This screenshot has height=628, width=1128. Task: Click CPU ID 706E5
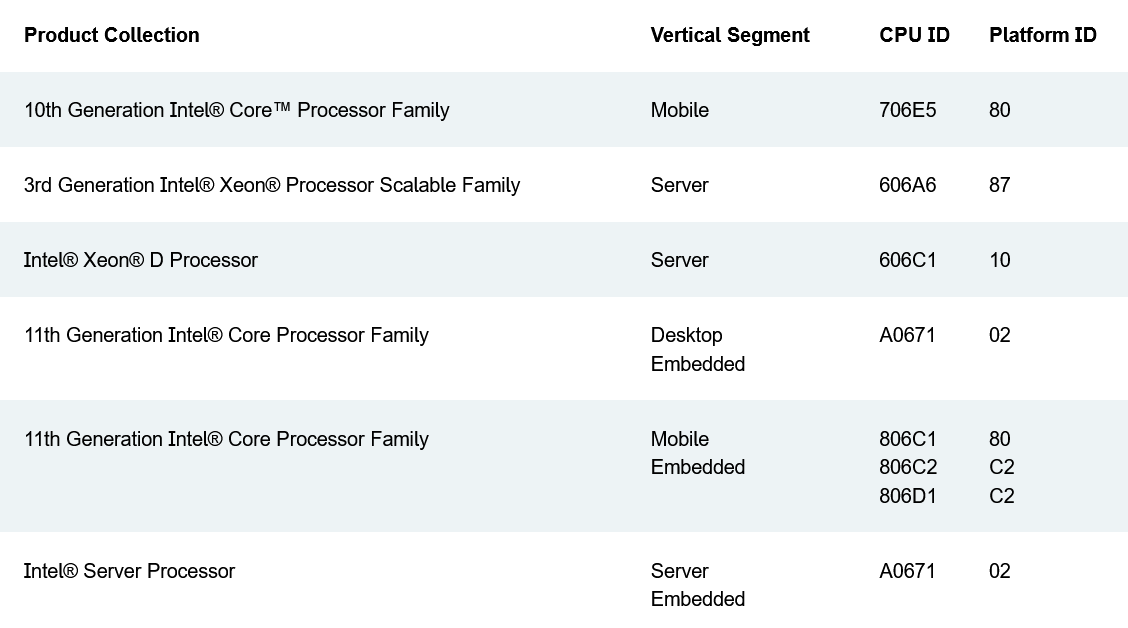click(x=907, y=110)
